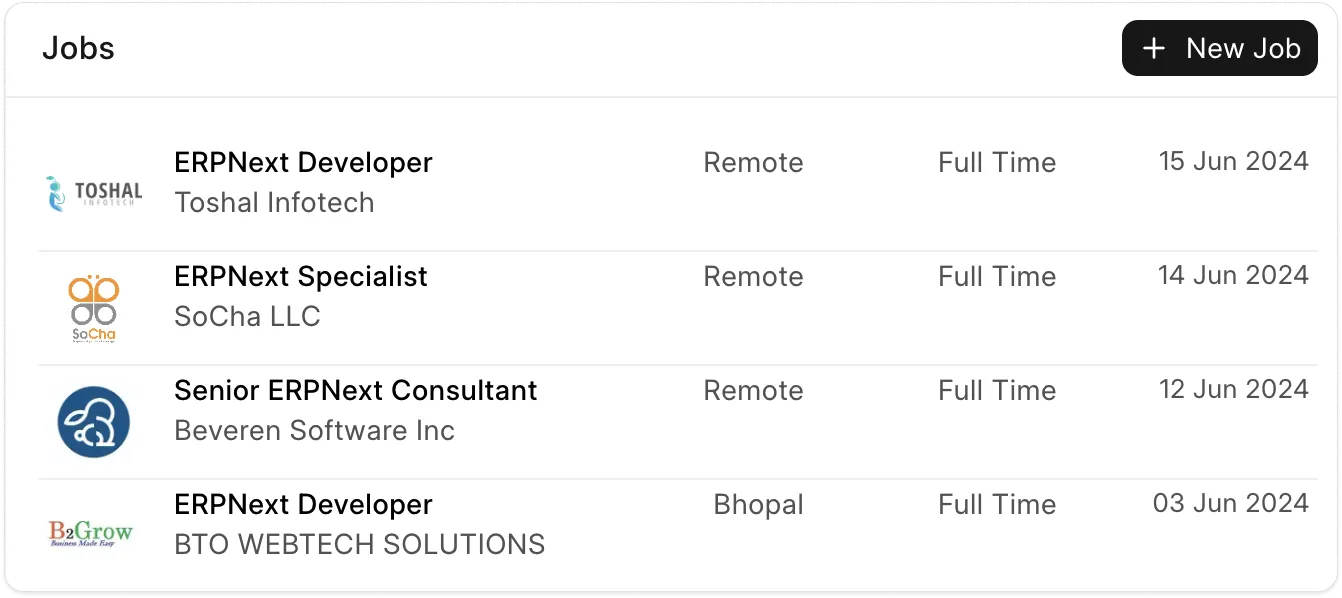Click the 15 Jun 2024 posting date
Screen dimensions: 1342x598
(x=1233, y=161)
